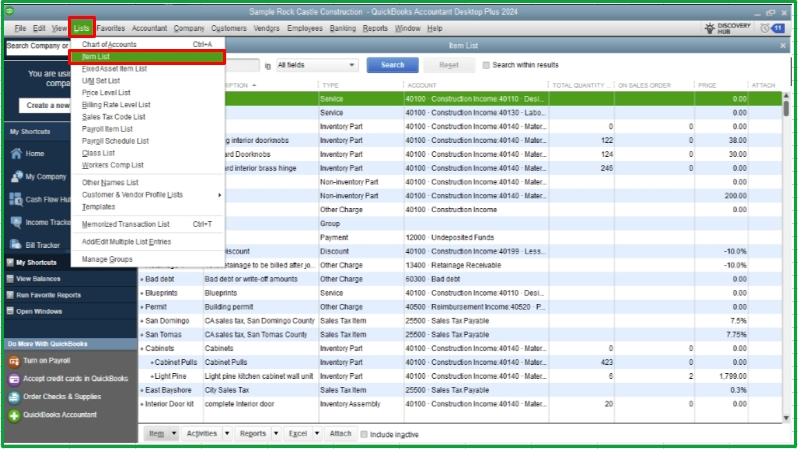798x449 pixels.
Task: Open the Bill Tracker icon
Action: coord(17,244)
